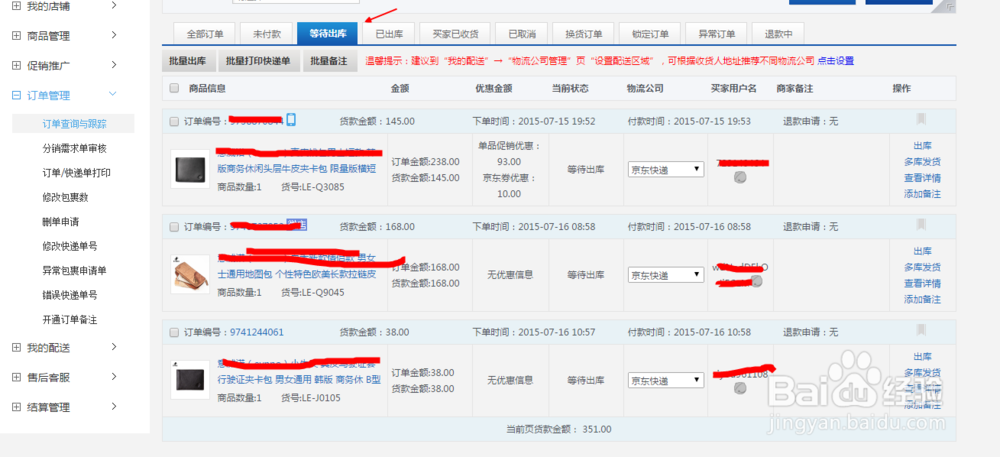
Task: Open the black wallet thumbnail for LE-Q3085
Action: pyautogui.click(x=190, y=169)
